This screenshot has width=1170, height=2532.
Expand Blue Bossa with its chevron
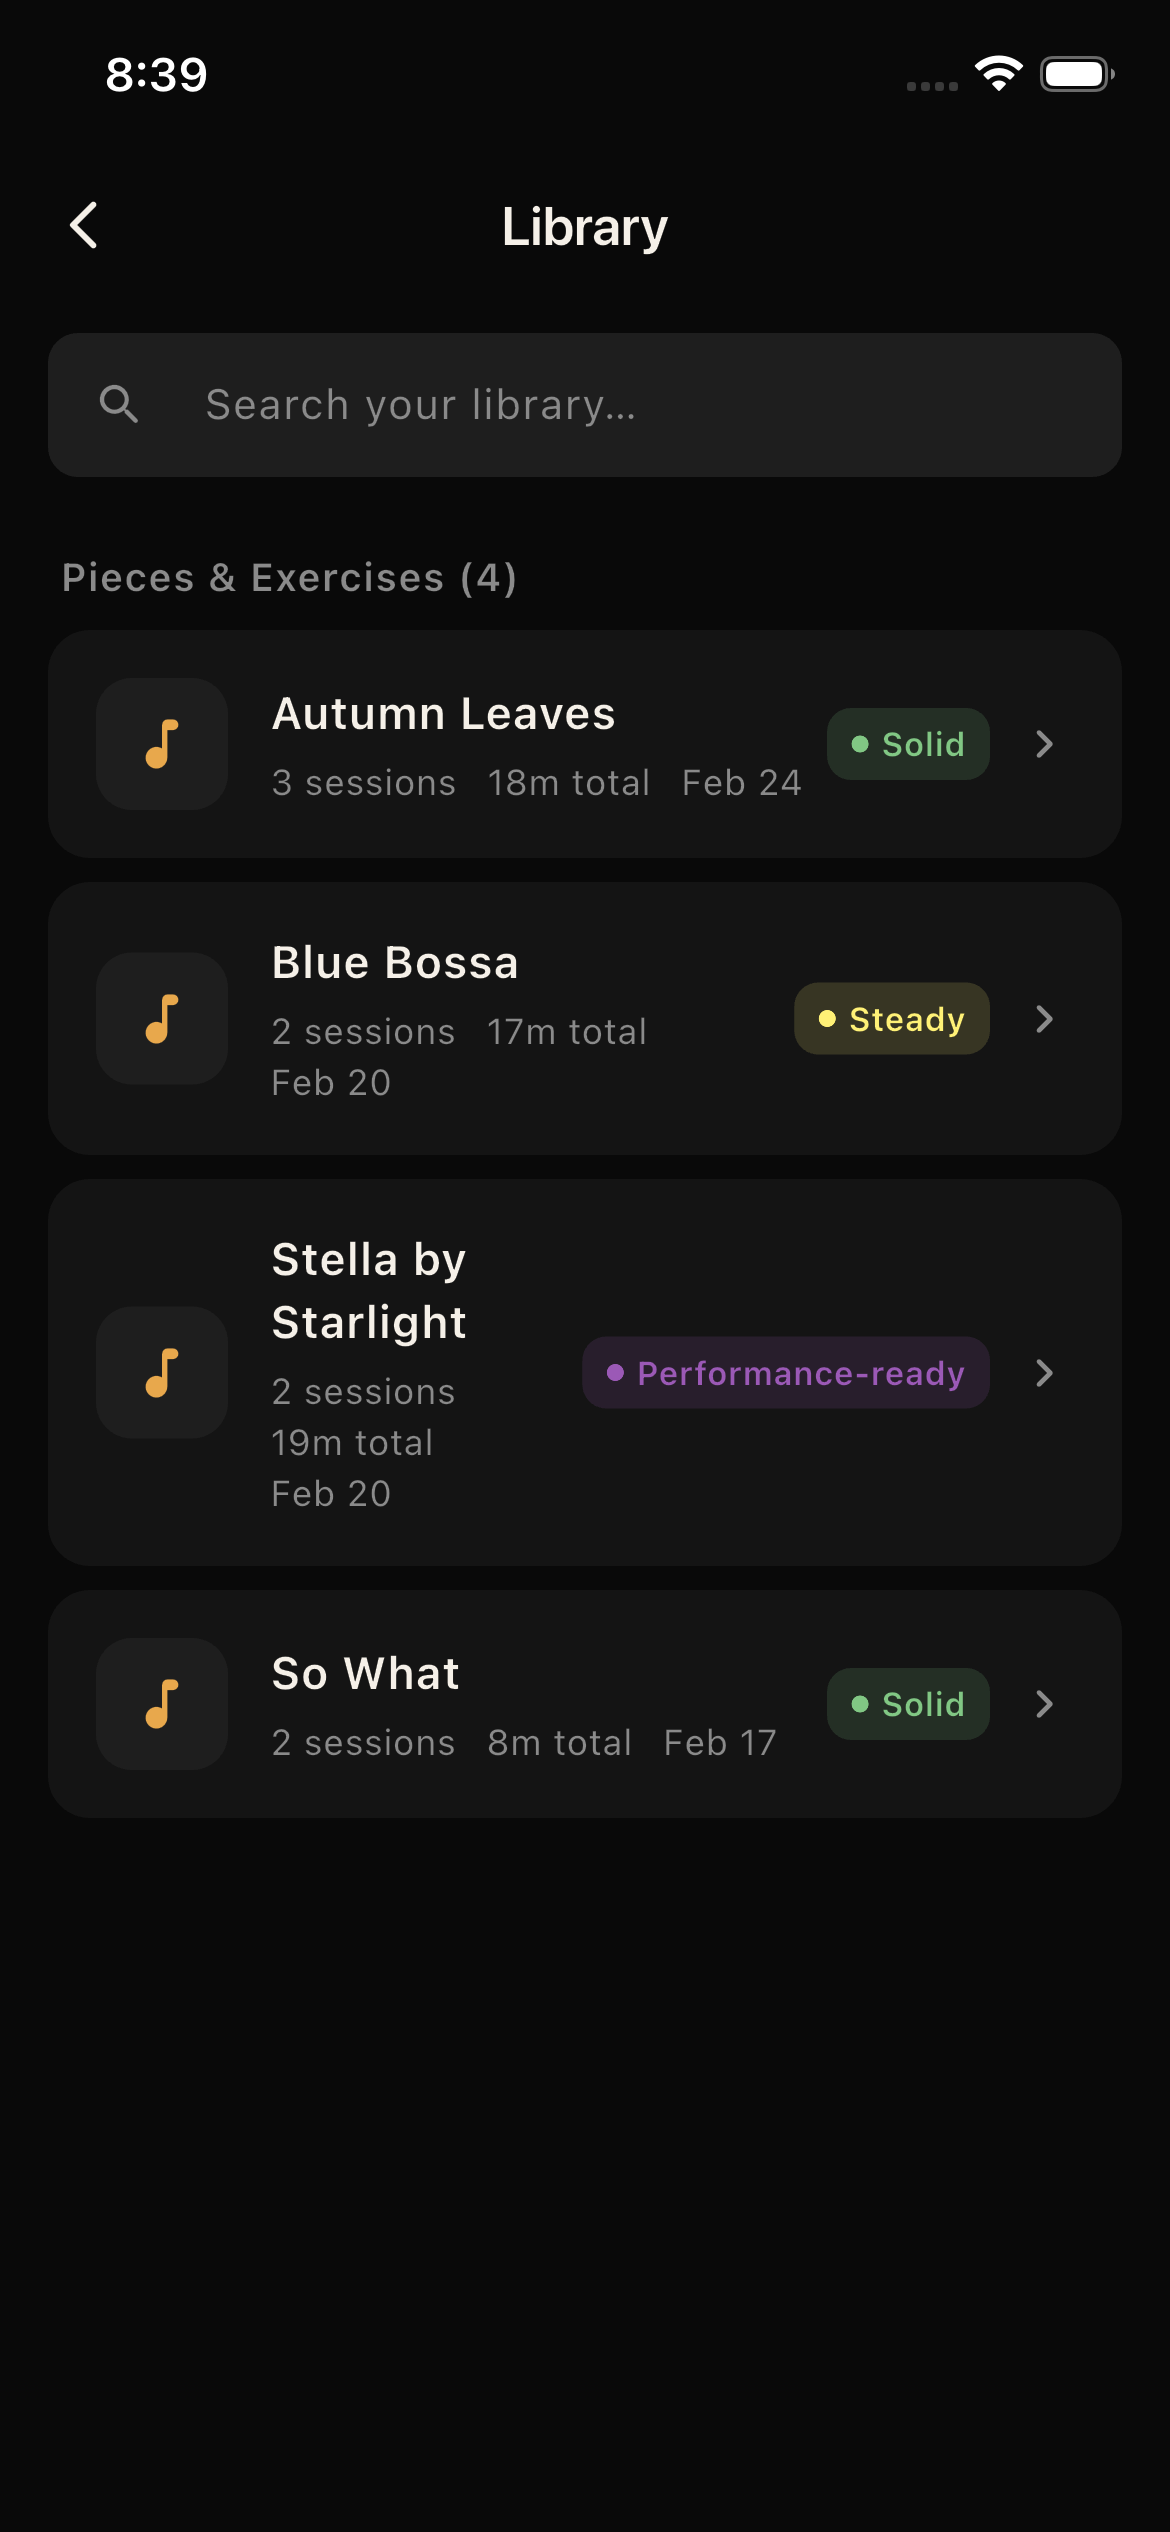1045,1019
